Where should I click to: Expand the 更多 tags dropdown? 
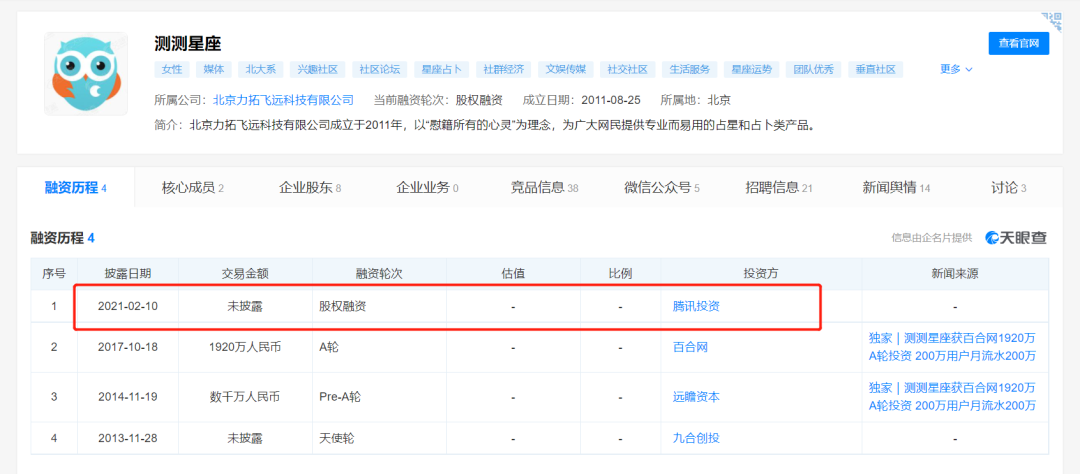click(956, 70)
